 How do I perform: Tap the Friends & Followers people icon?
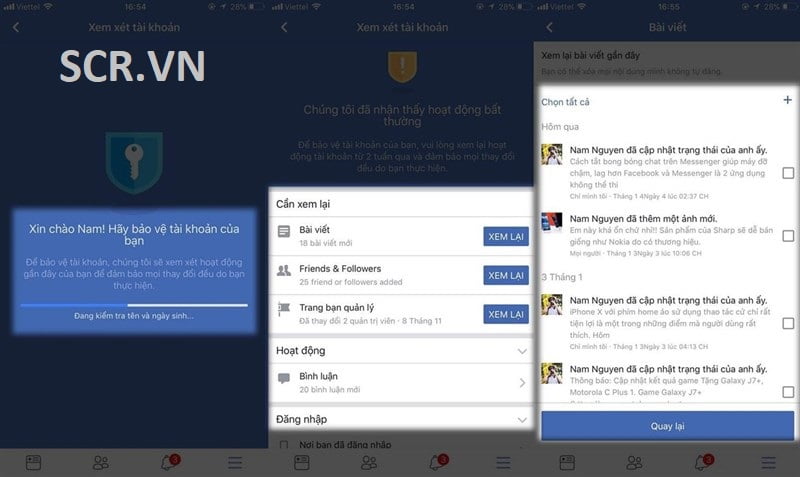coord(284,270)
